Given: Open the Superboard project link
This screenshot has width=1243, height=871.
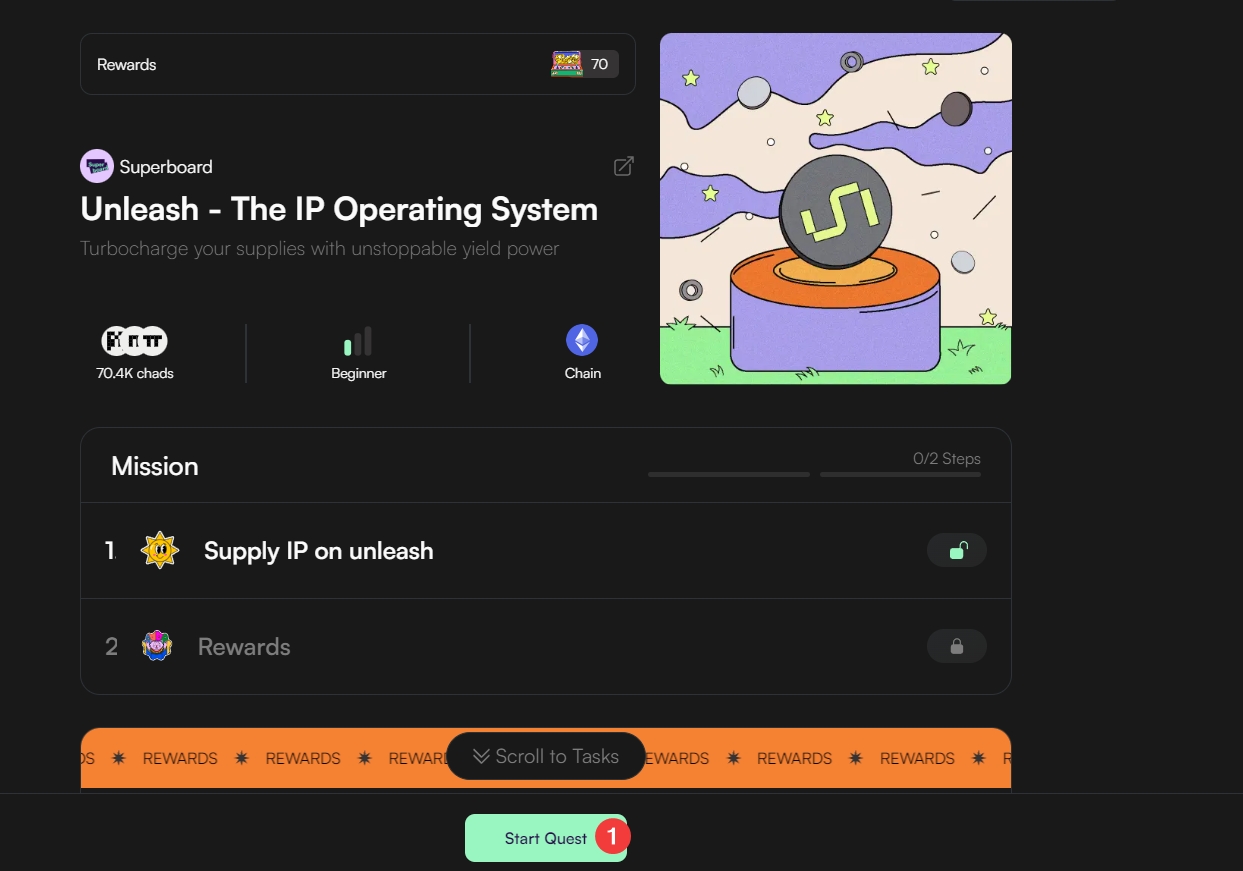Looking at the screenshot, I should (x=166, y=166).
